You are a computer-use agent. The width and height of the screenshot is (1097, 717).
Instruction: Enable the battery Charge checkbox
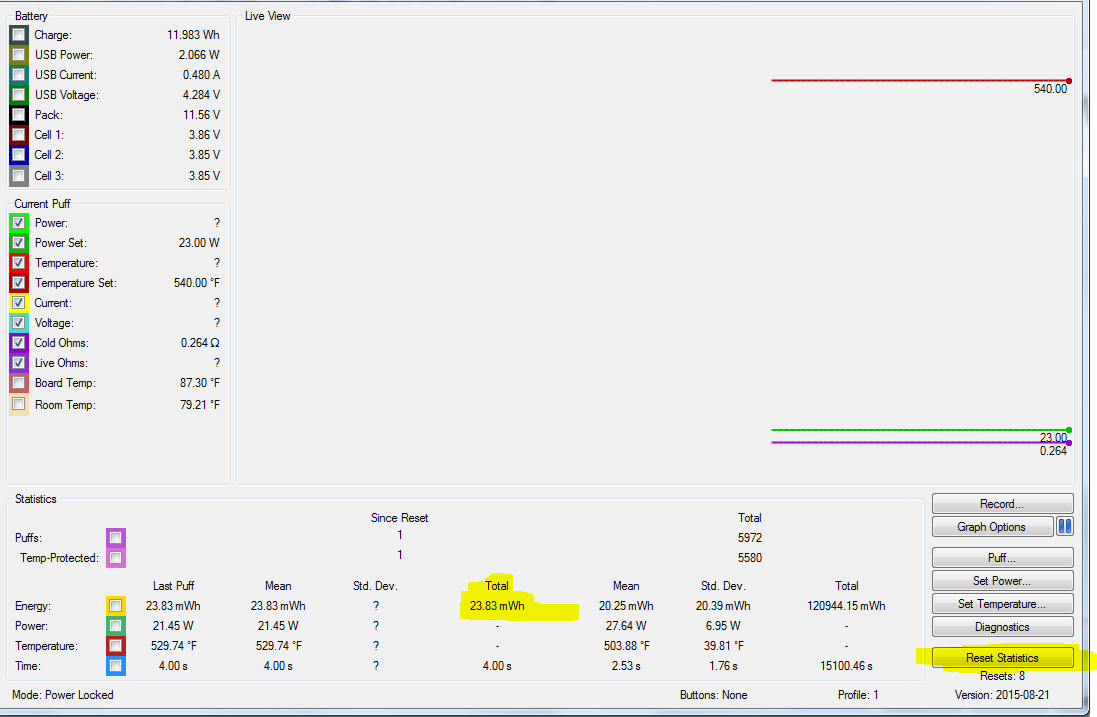19,35
